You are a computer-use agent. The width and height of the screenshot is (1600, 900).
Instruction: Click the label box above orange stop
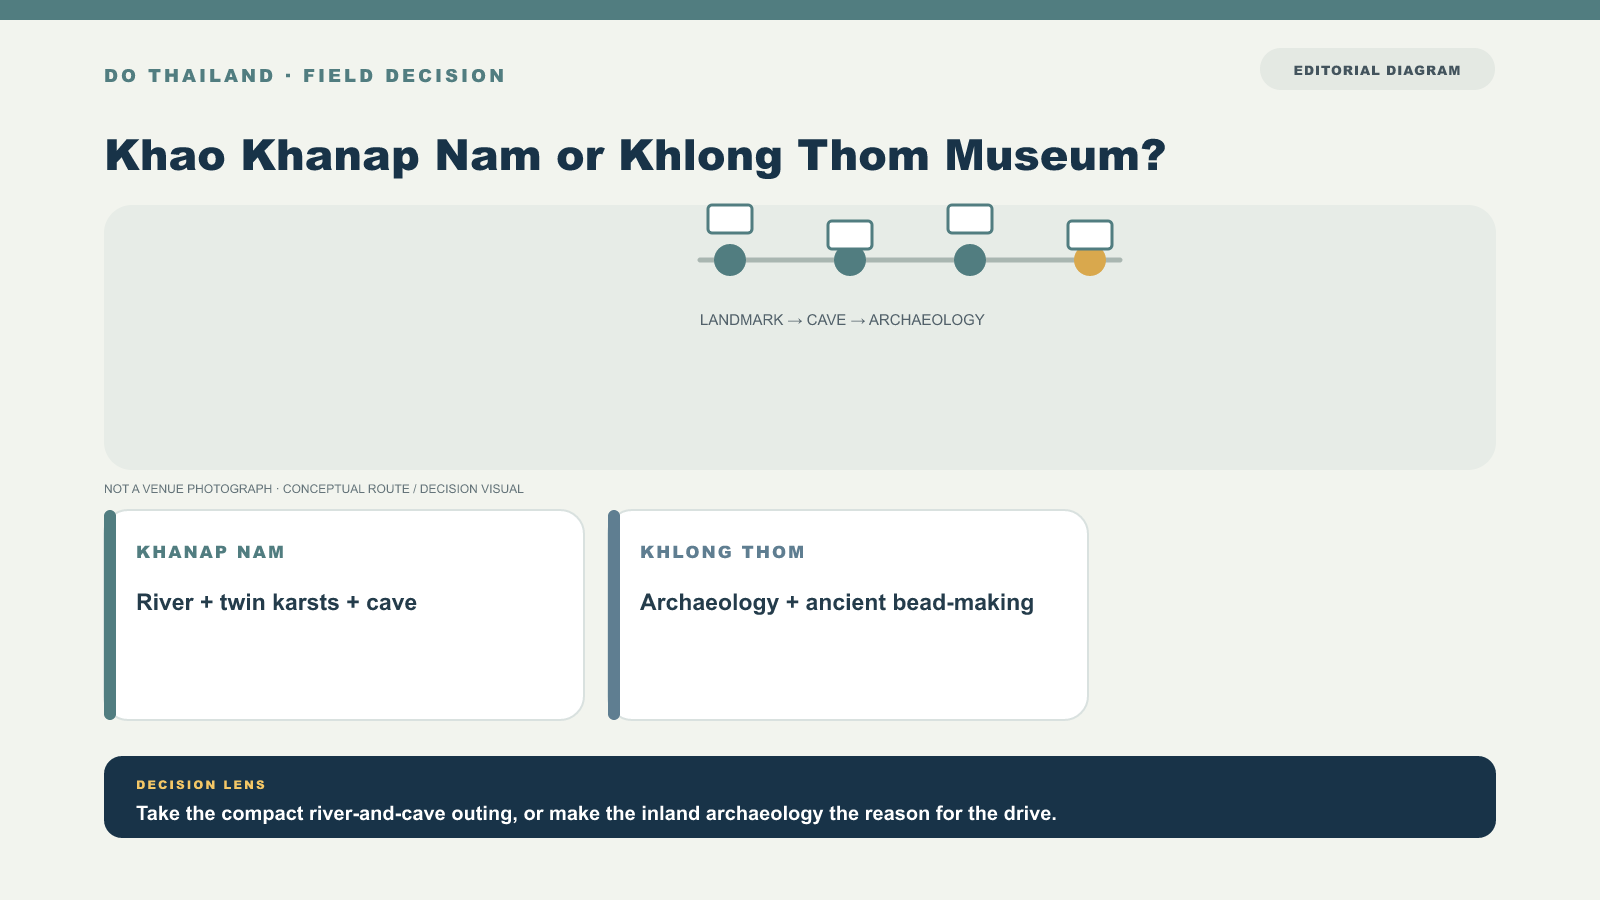coord(1090,235)
